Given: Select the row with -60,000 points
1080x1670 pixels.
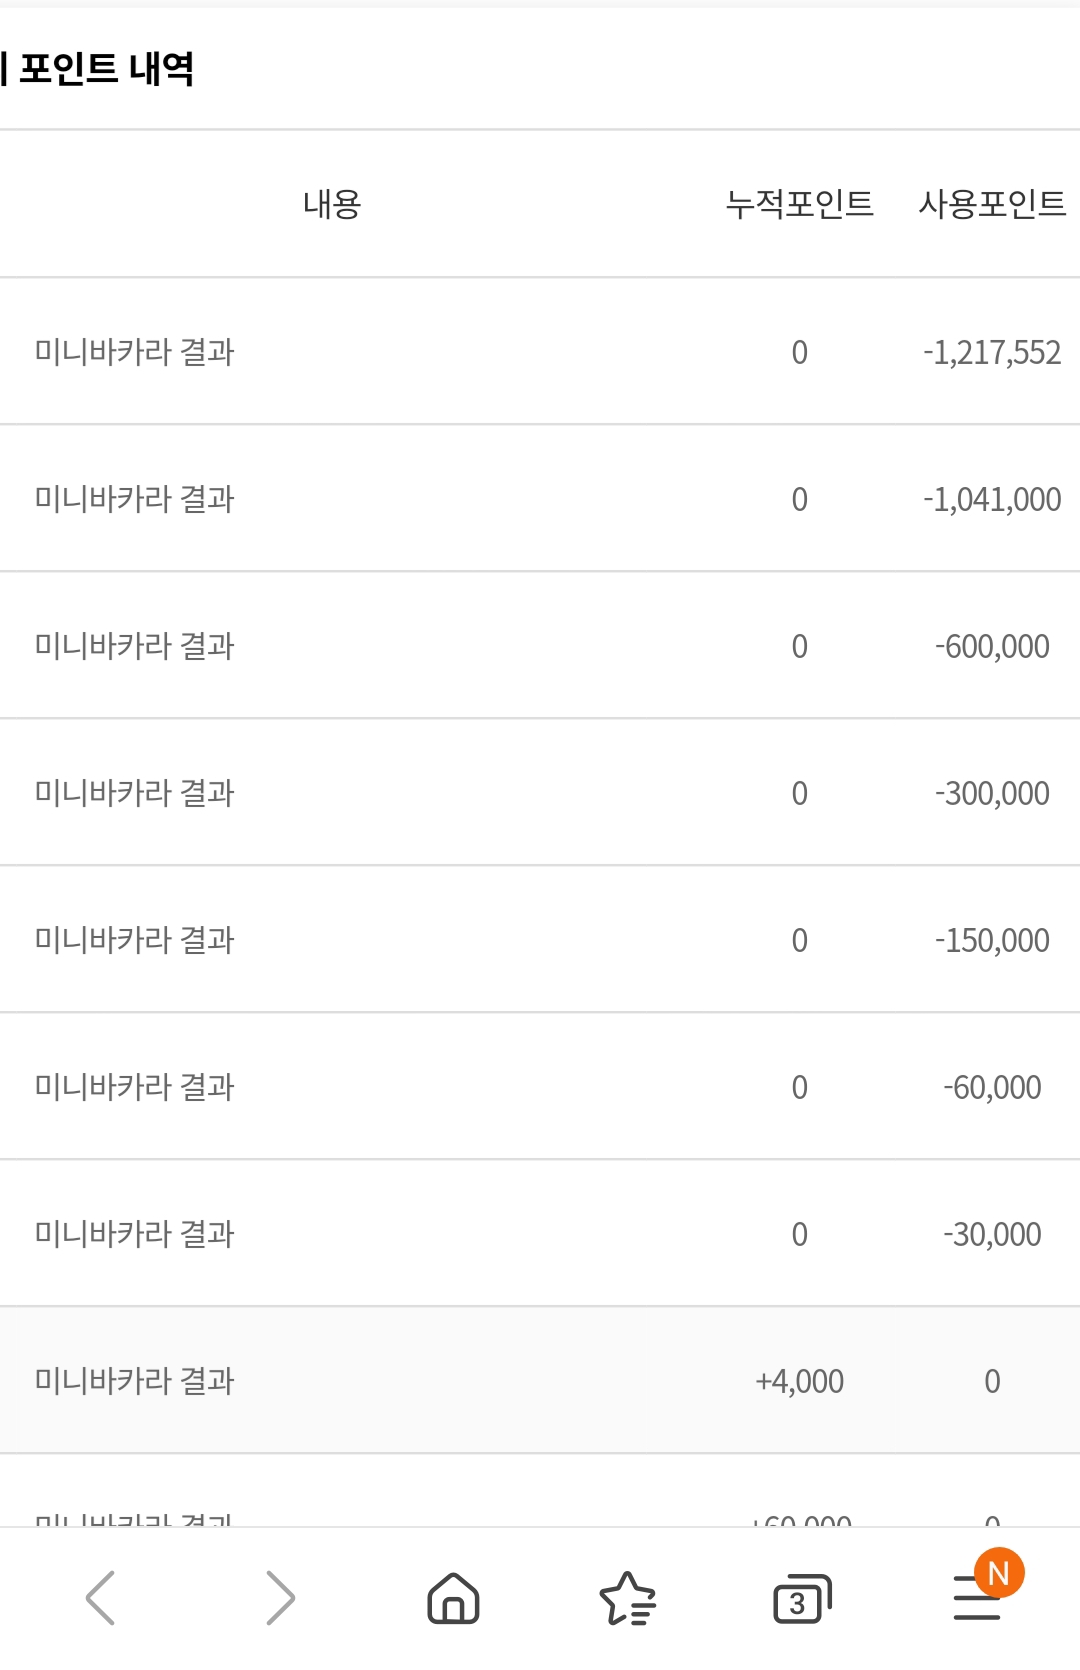Looking at the screenshot, I should pyautogui.click(x=540, y=1086).
